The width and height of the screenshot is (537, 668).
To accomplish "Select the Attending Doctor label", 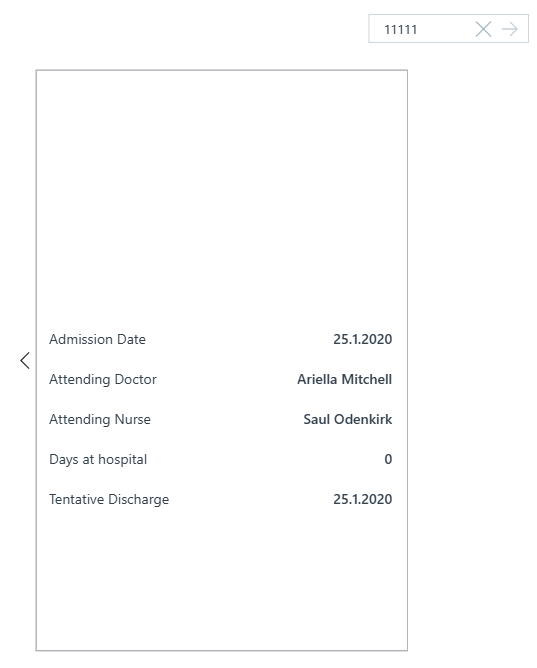I will [x=103, y=379].
